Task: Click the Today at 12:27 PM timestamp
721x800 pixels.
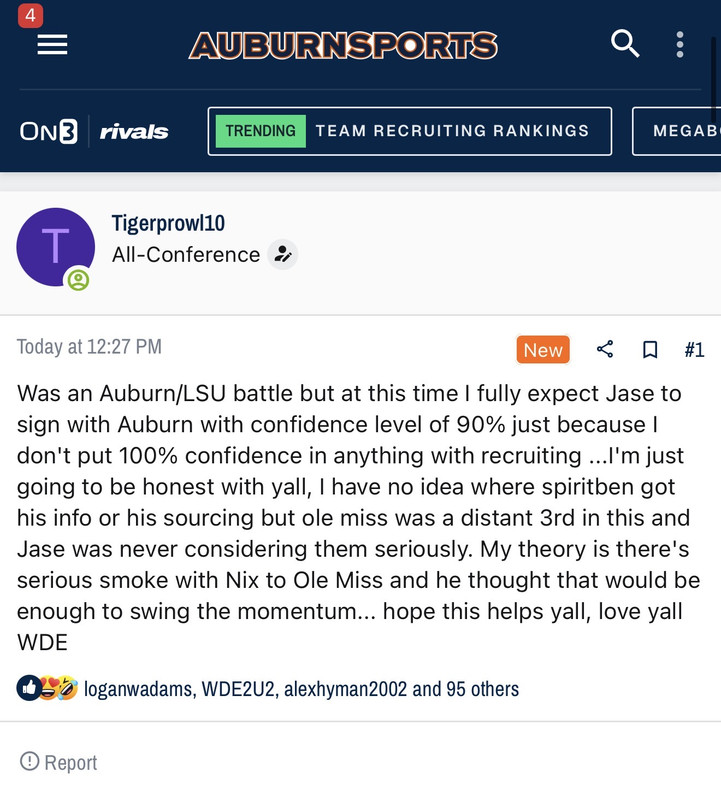Action: [89, 347]
